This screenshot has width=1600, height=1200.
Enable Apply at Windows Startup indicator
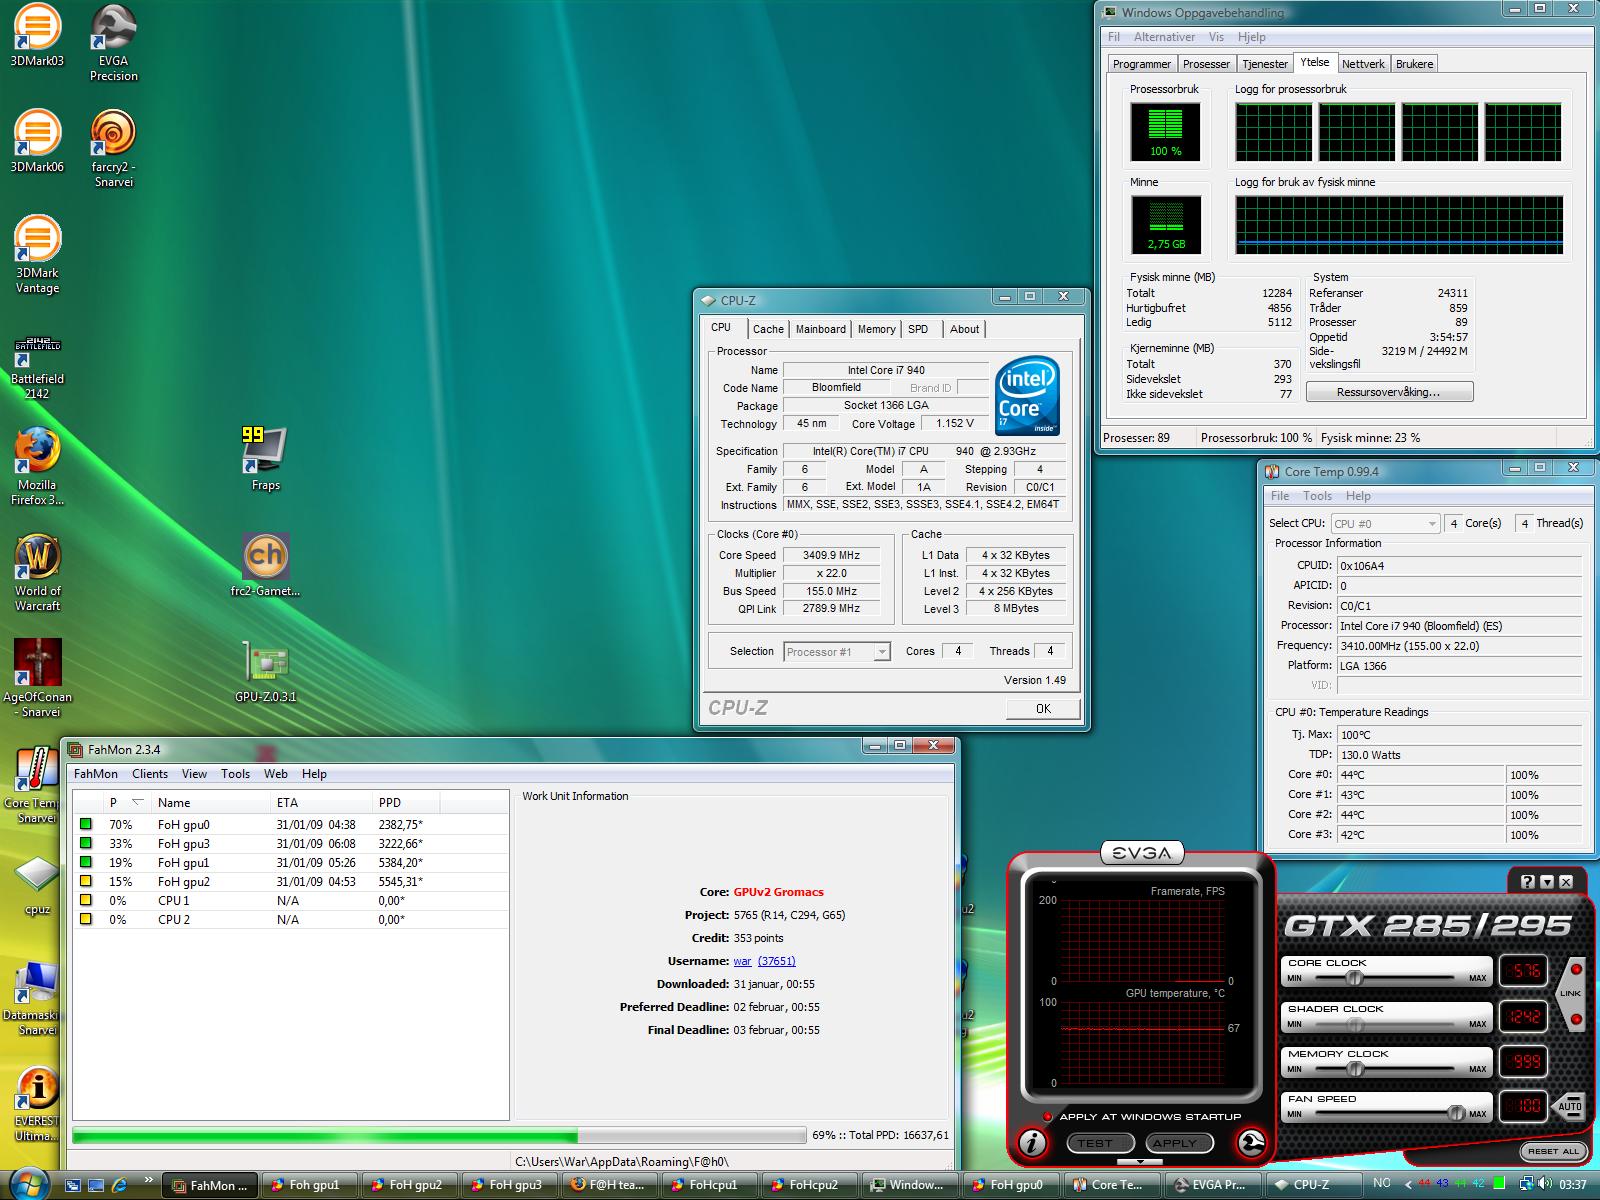pyautogui.click(x=1047, y=1117)
